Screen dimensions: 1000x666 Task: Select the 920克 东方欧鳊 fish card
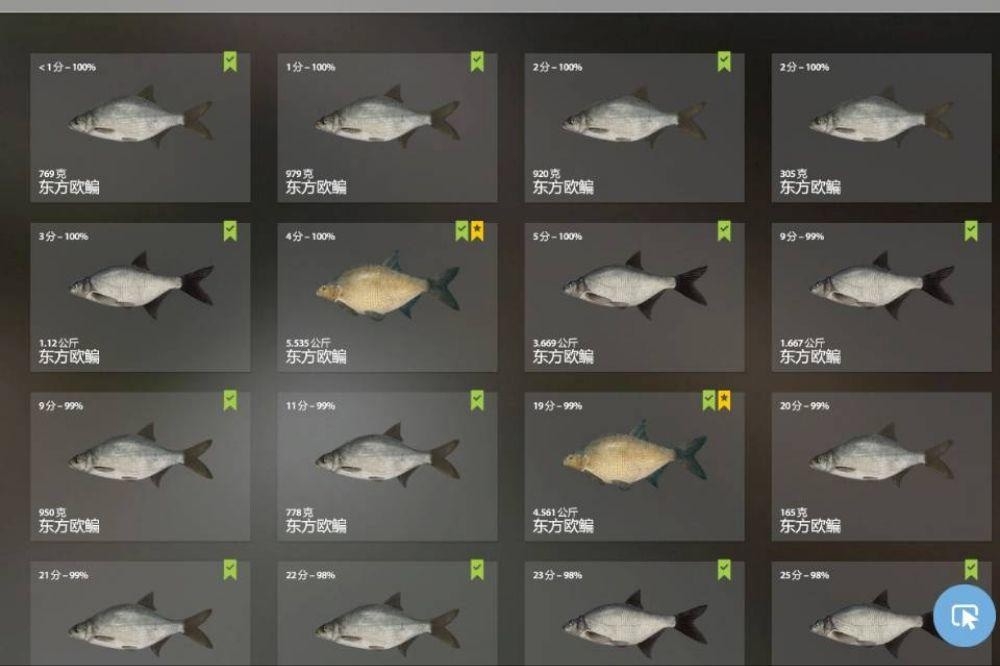(x=634, y=128)
